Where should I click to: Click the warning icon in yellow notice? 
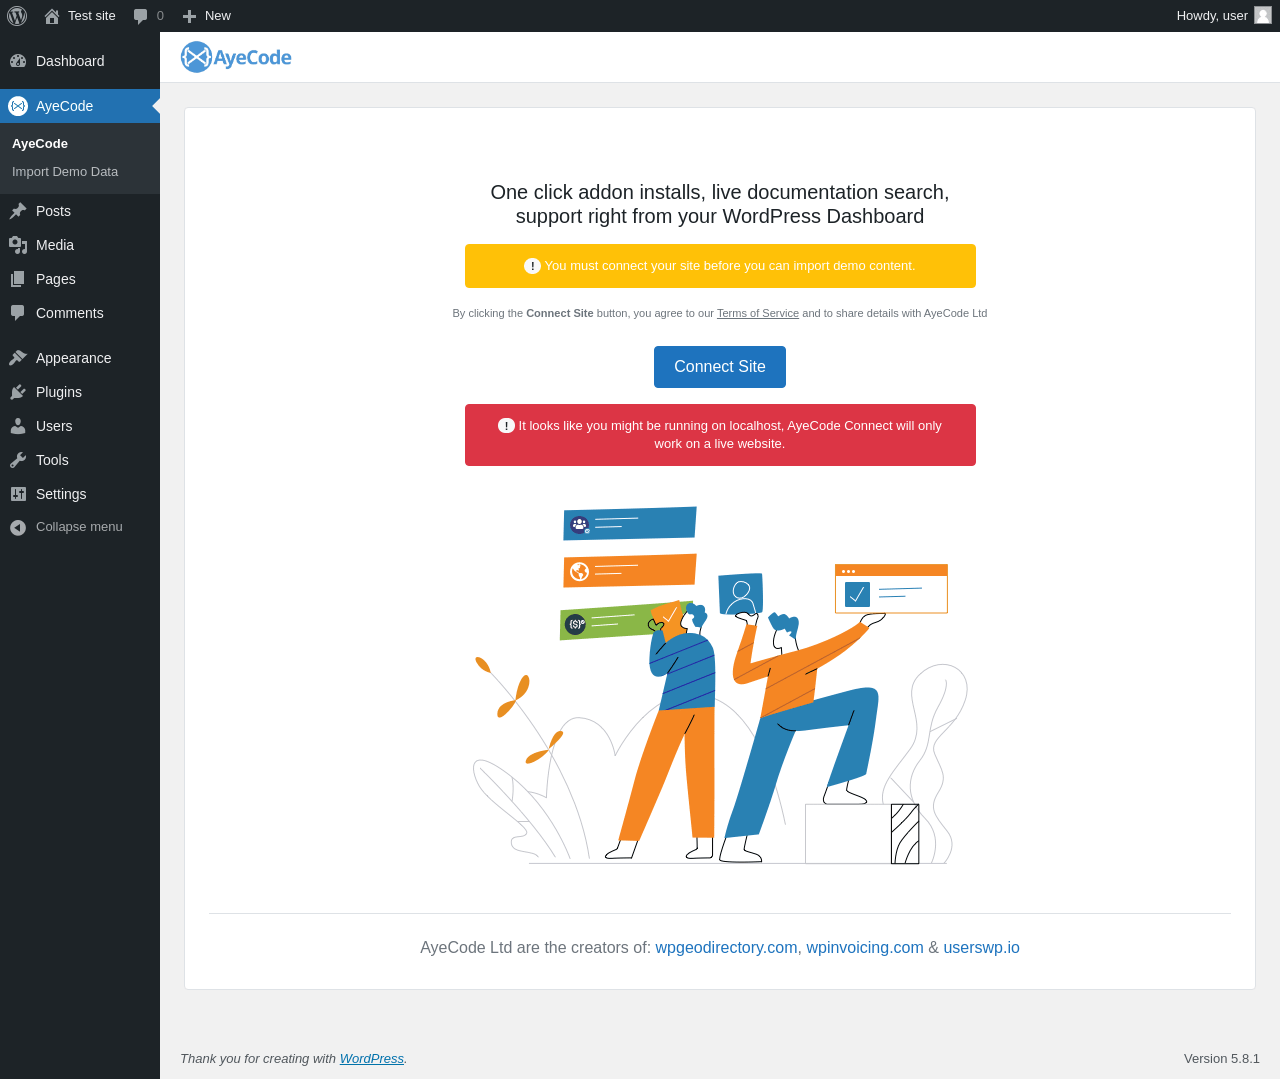click(532, 266)
